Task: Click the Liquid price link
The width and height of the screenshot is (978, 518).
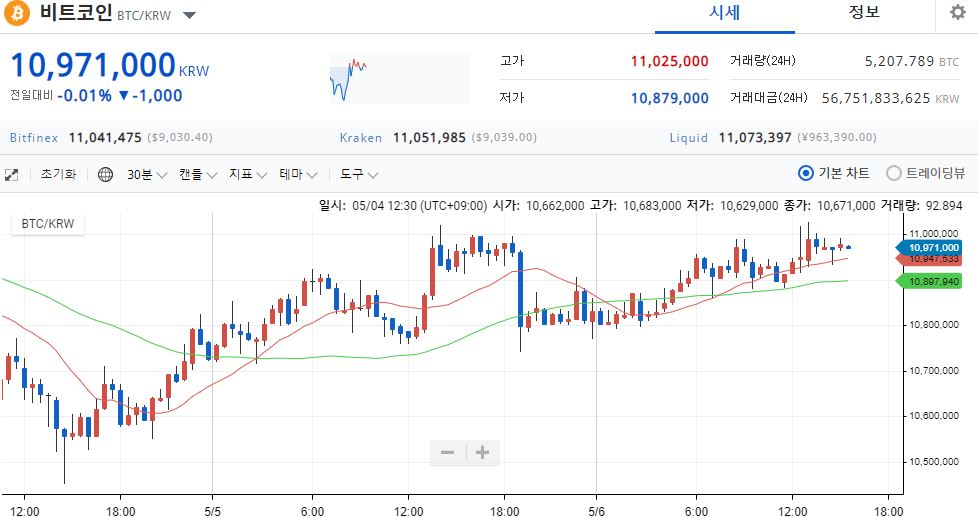Action: point(773,137)
